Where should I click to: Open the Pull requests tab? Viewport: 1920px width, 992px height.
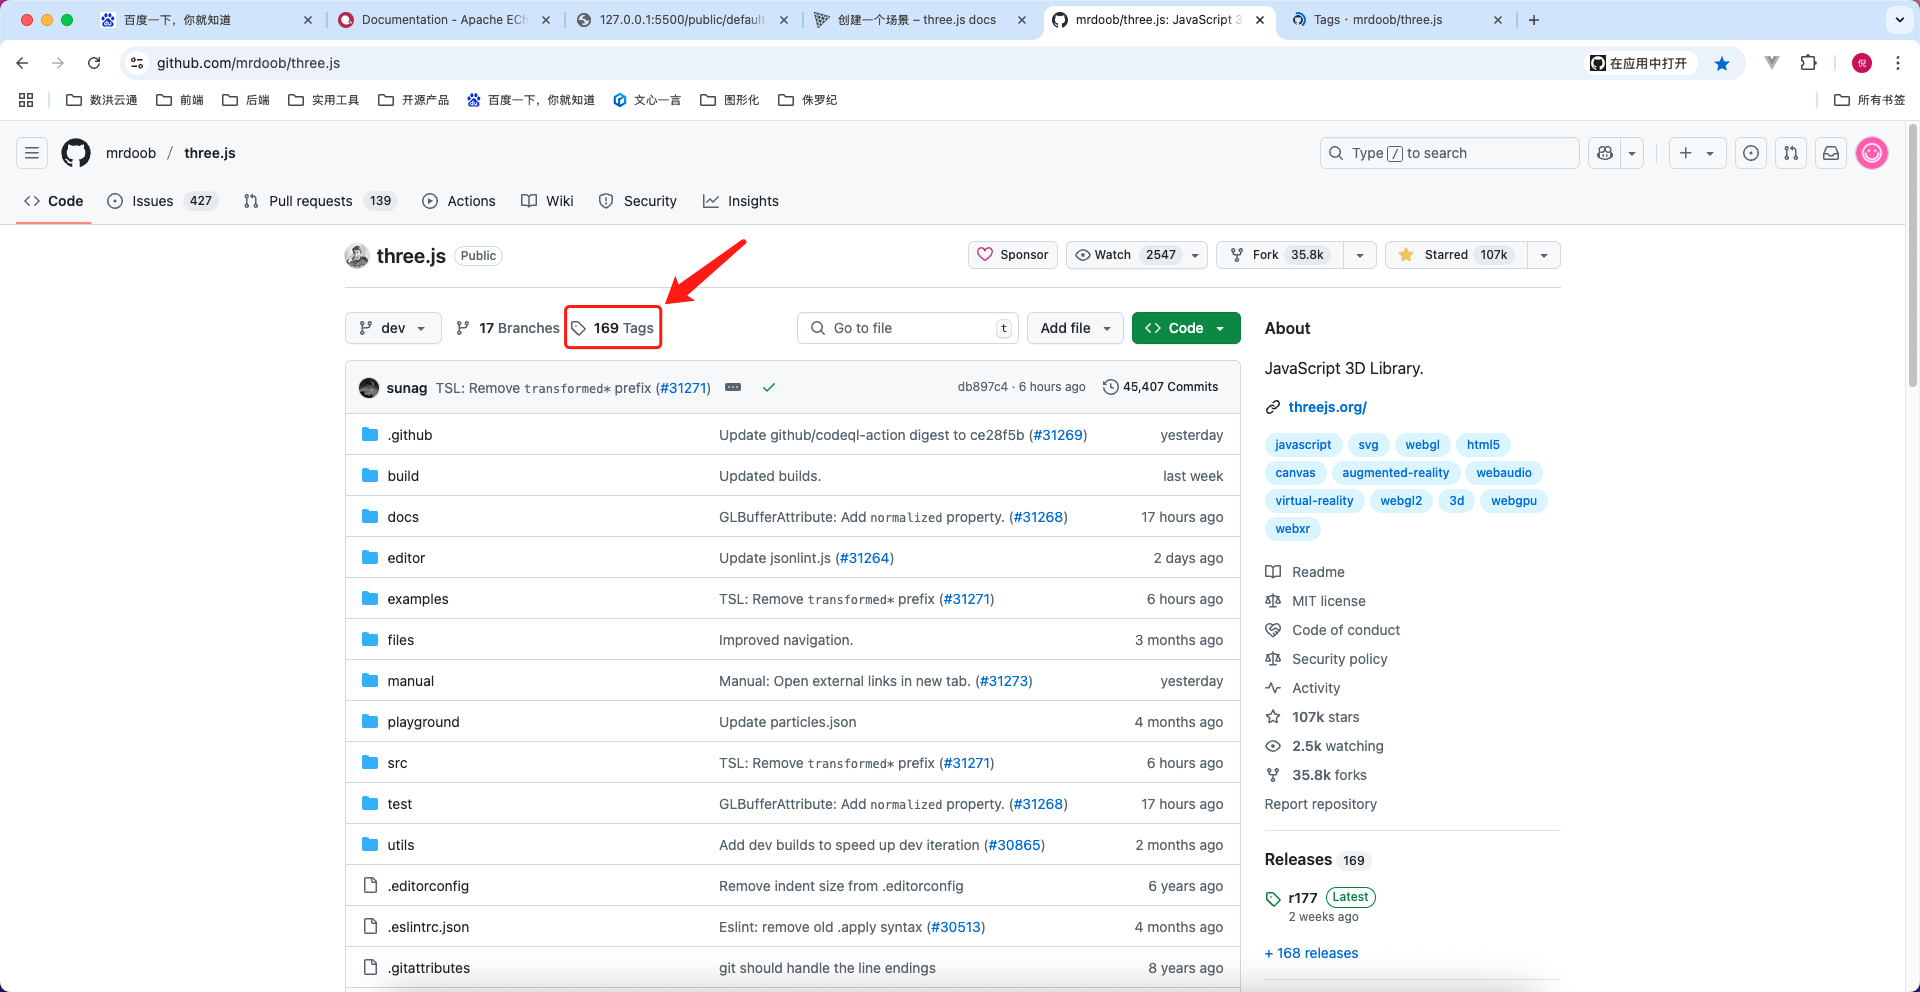(x=320, y=201)
